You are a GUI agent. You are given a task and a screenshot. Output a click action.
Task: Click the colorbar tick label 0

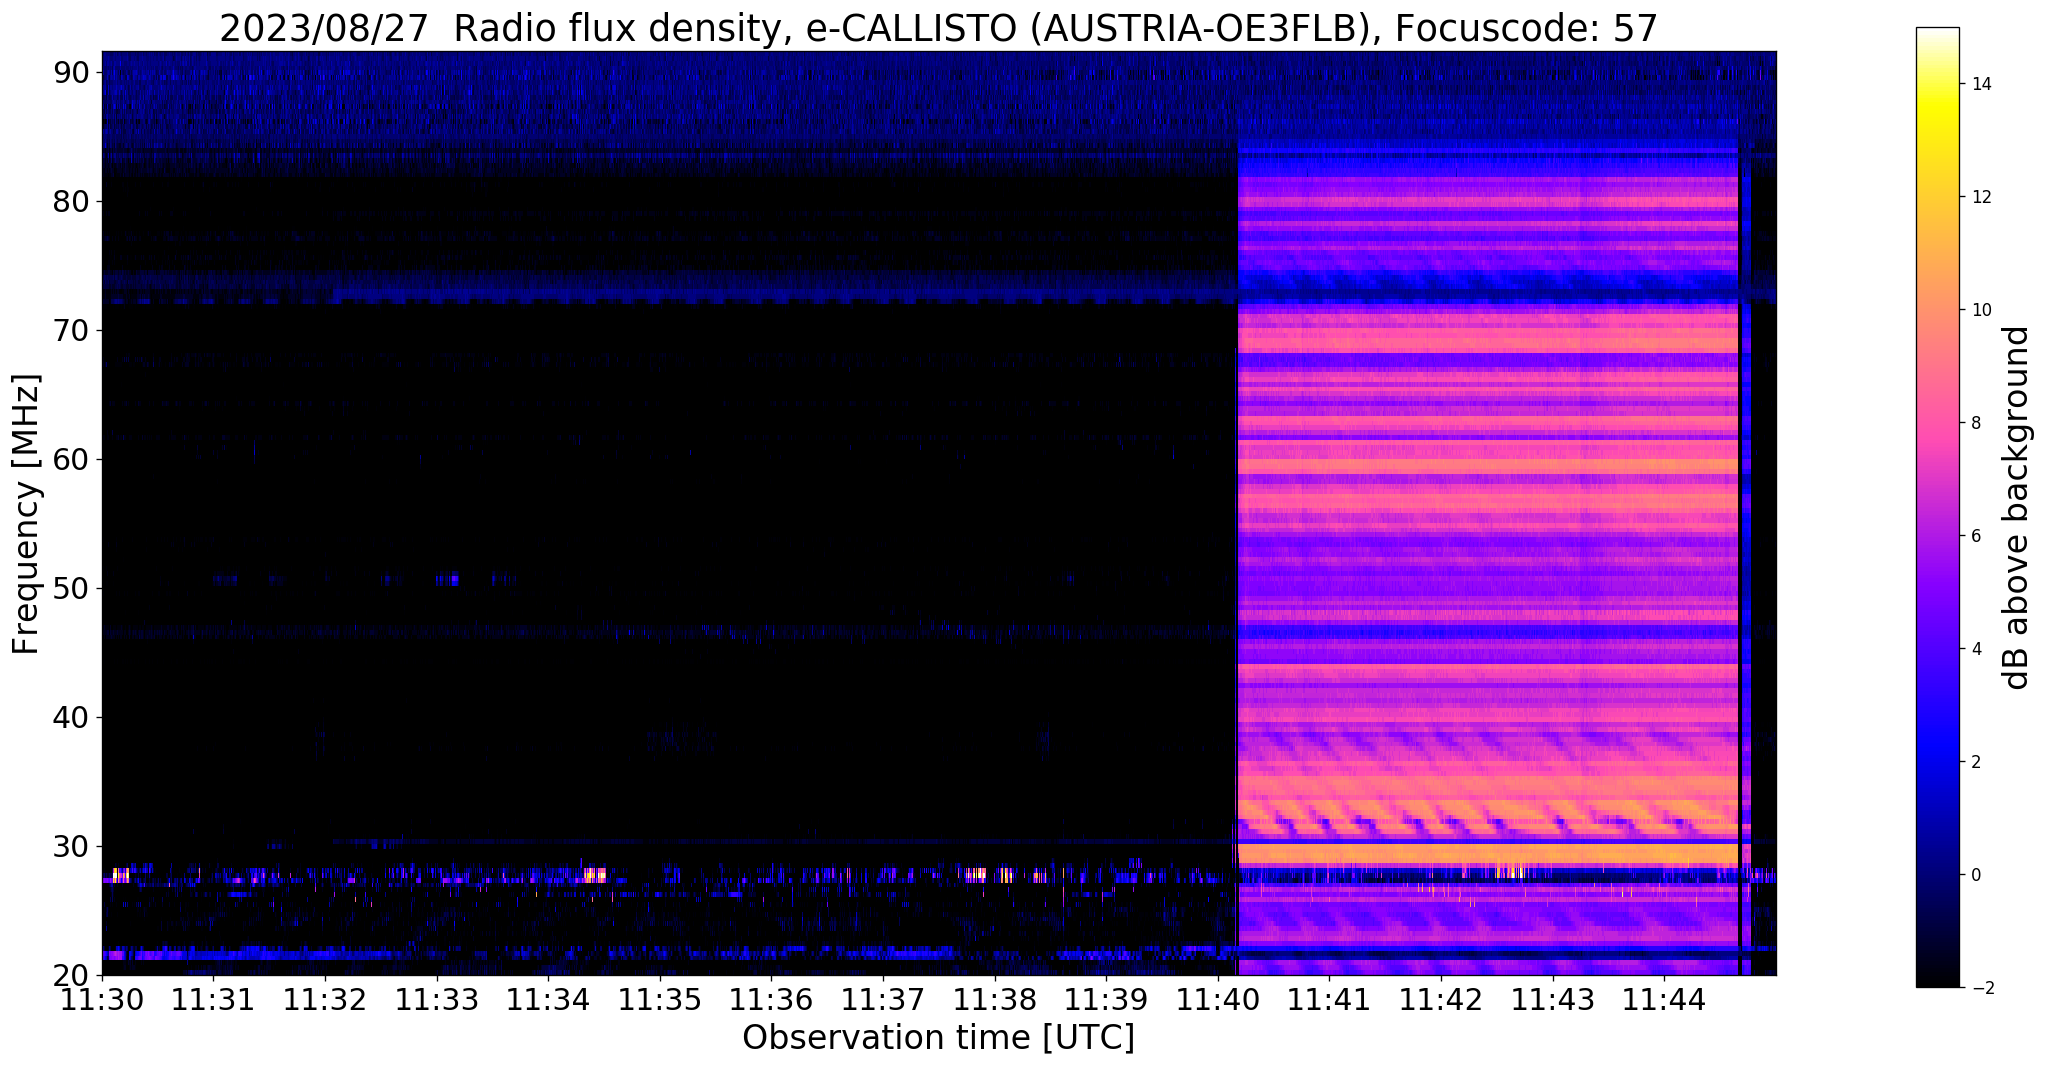coord(1975,875)
